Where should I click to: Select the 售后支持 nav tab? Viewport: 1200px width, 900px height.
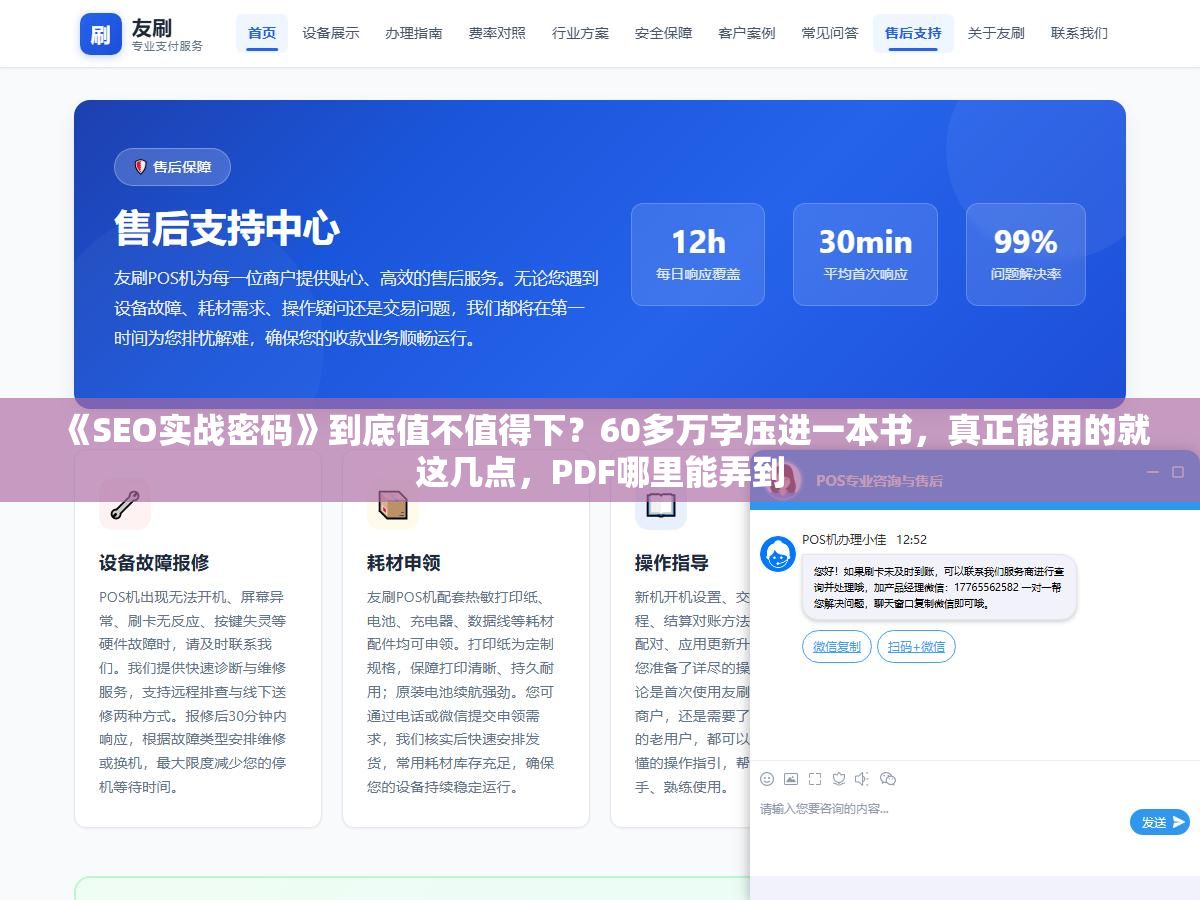pos(913,33)
